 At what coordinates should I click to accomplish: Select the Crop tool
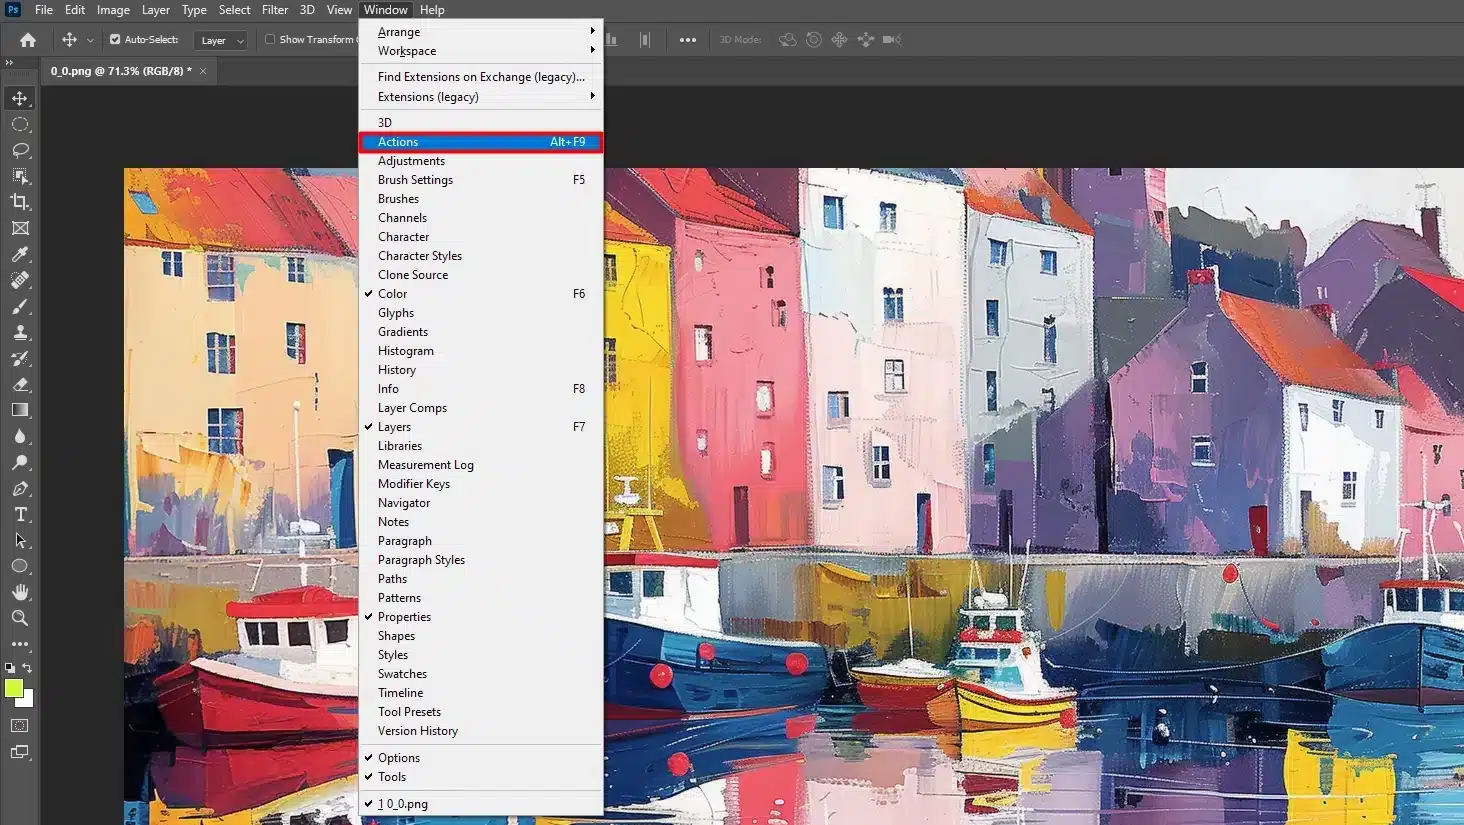[20, 202]
